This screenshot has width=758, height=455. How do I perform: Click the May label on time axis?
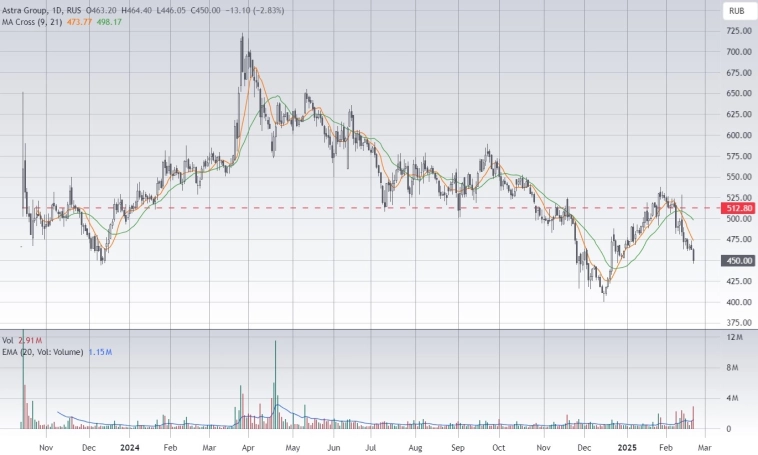[x=292, y=447]
